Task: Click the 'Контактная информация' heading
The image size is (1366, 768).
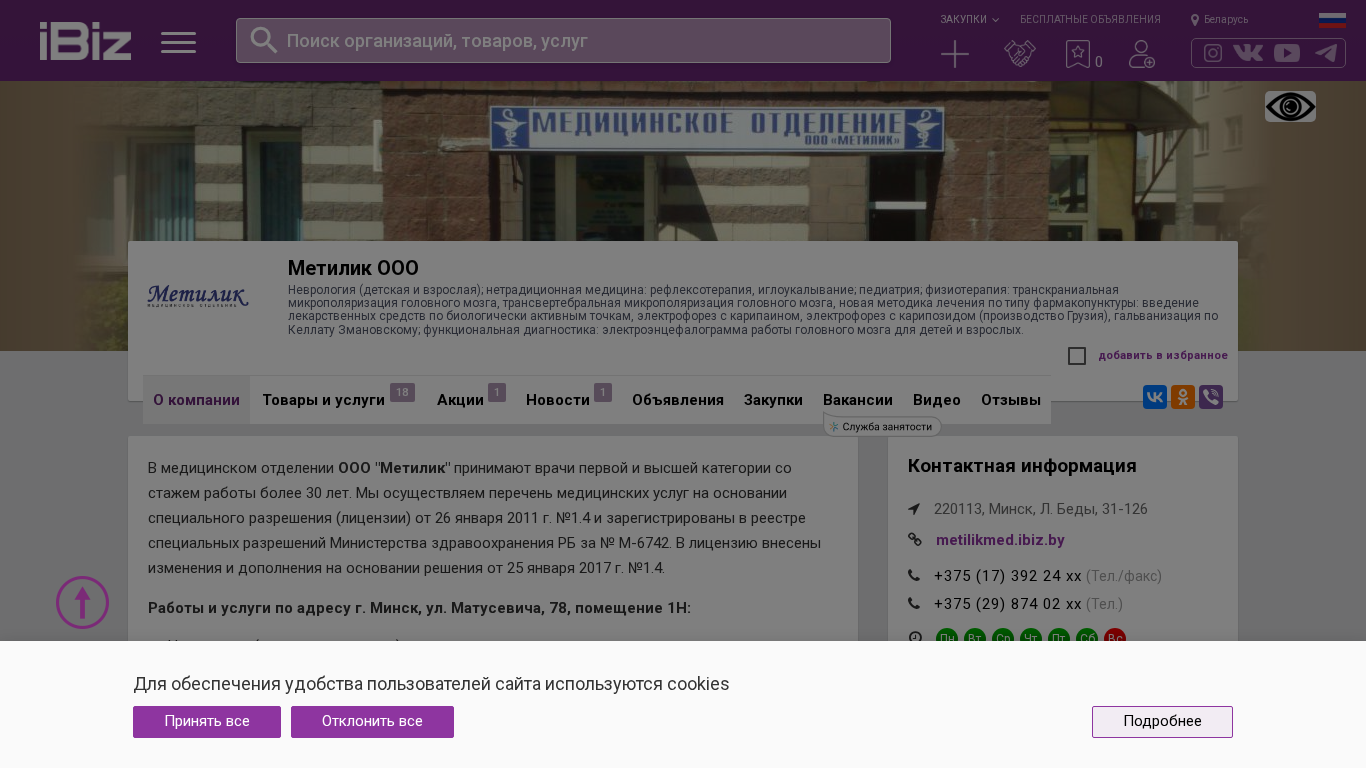Action: [1022, 466]
